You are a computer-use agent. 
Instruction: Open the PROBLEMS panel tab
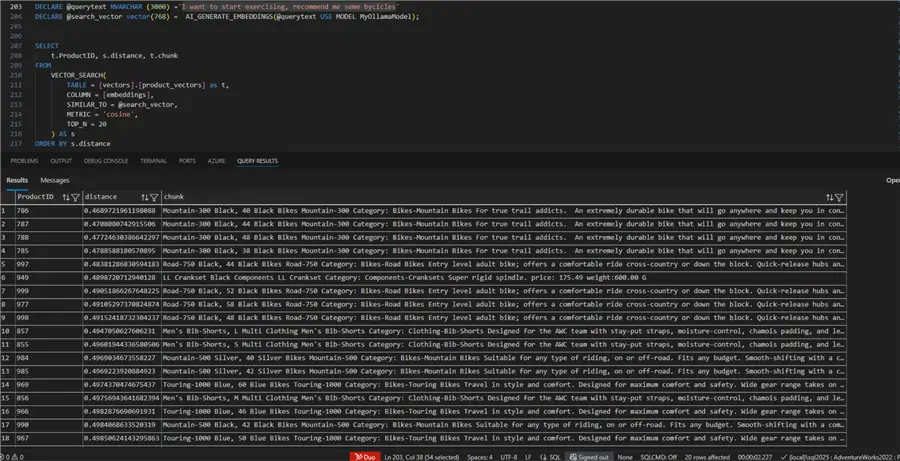(x=24, y=161)
